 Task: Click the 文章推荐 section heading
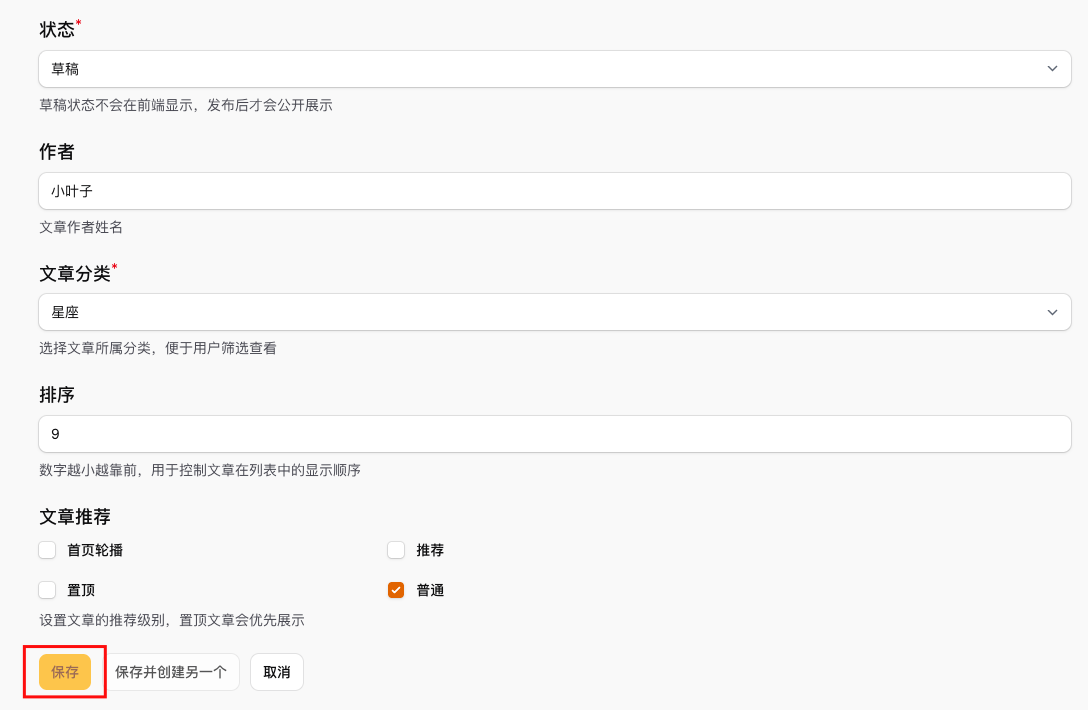(x=74, y=517)
